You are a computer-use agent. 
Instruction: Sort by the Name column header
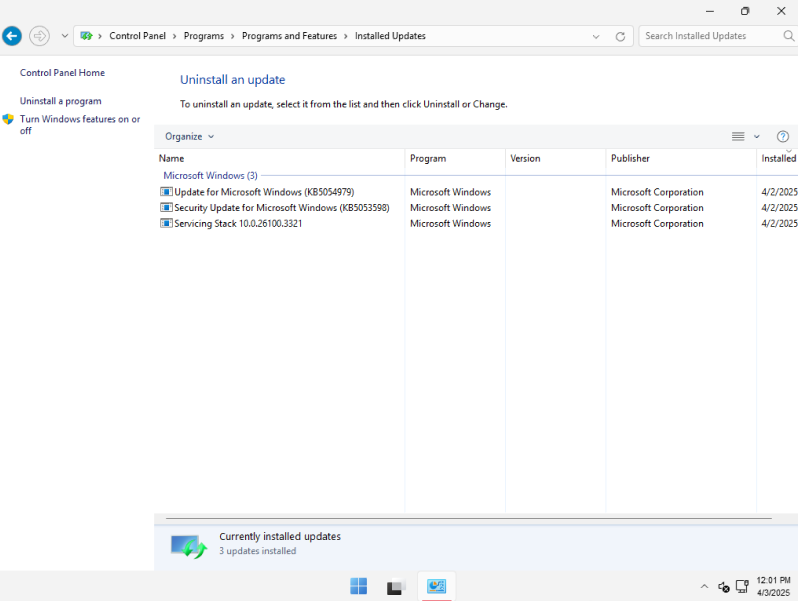click(x=279, y=158)
